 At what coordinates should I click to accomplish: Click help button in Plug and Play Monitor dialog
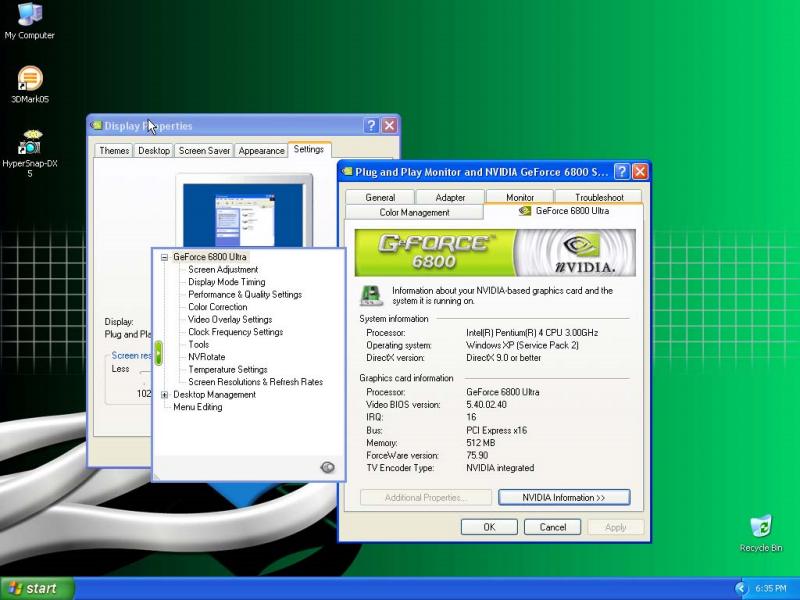(x=621, y=172)
